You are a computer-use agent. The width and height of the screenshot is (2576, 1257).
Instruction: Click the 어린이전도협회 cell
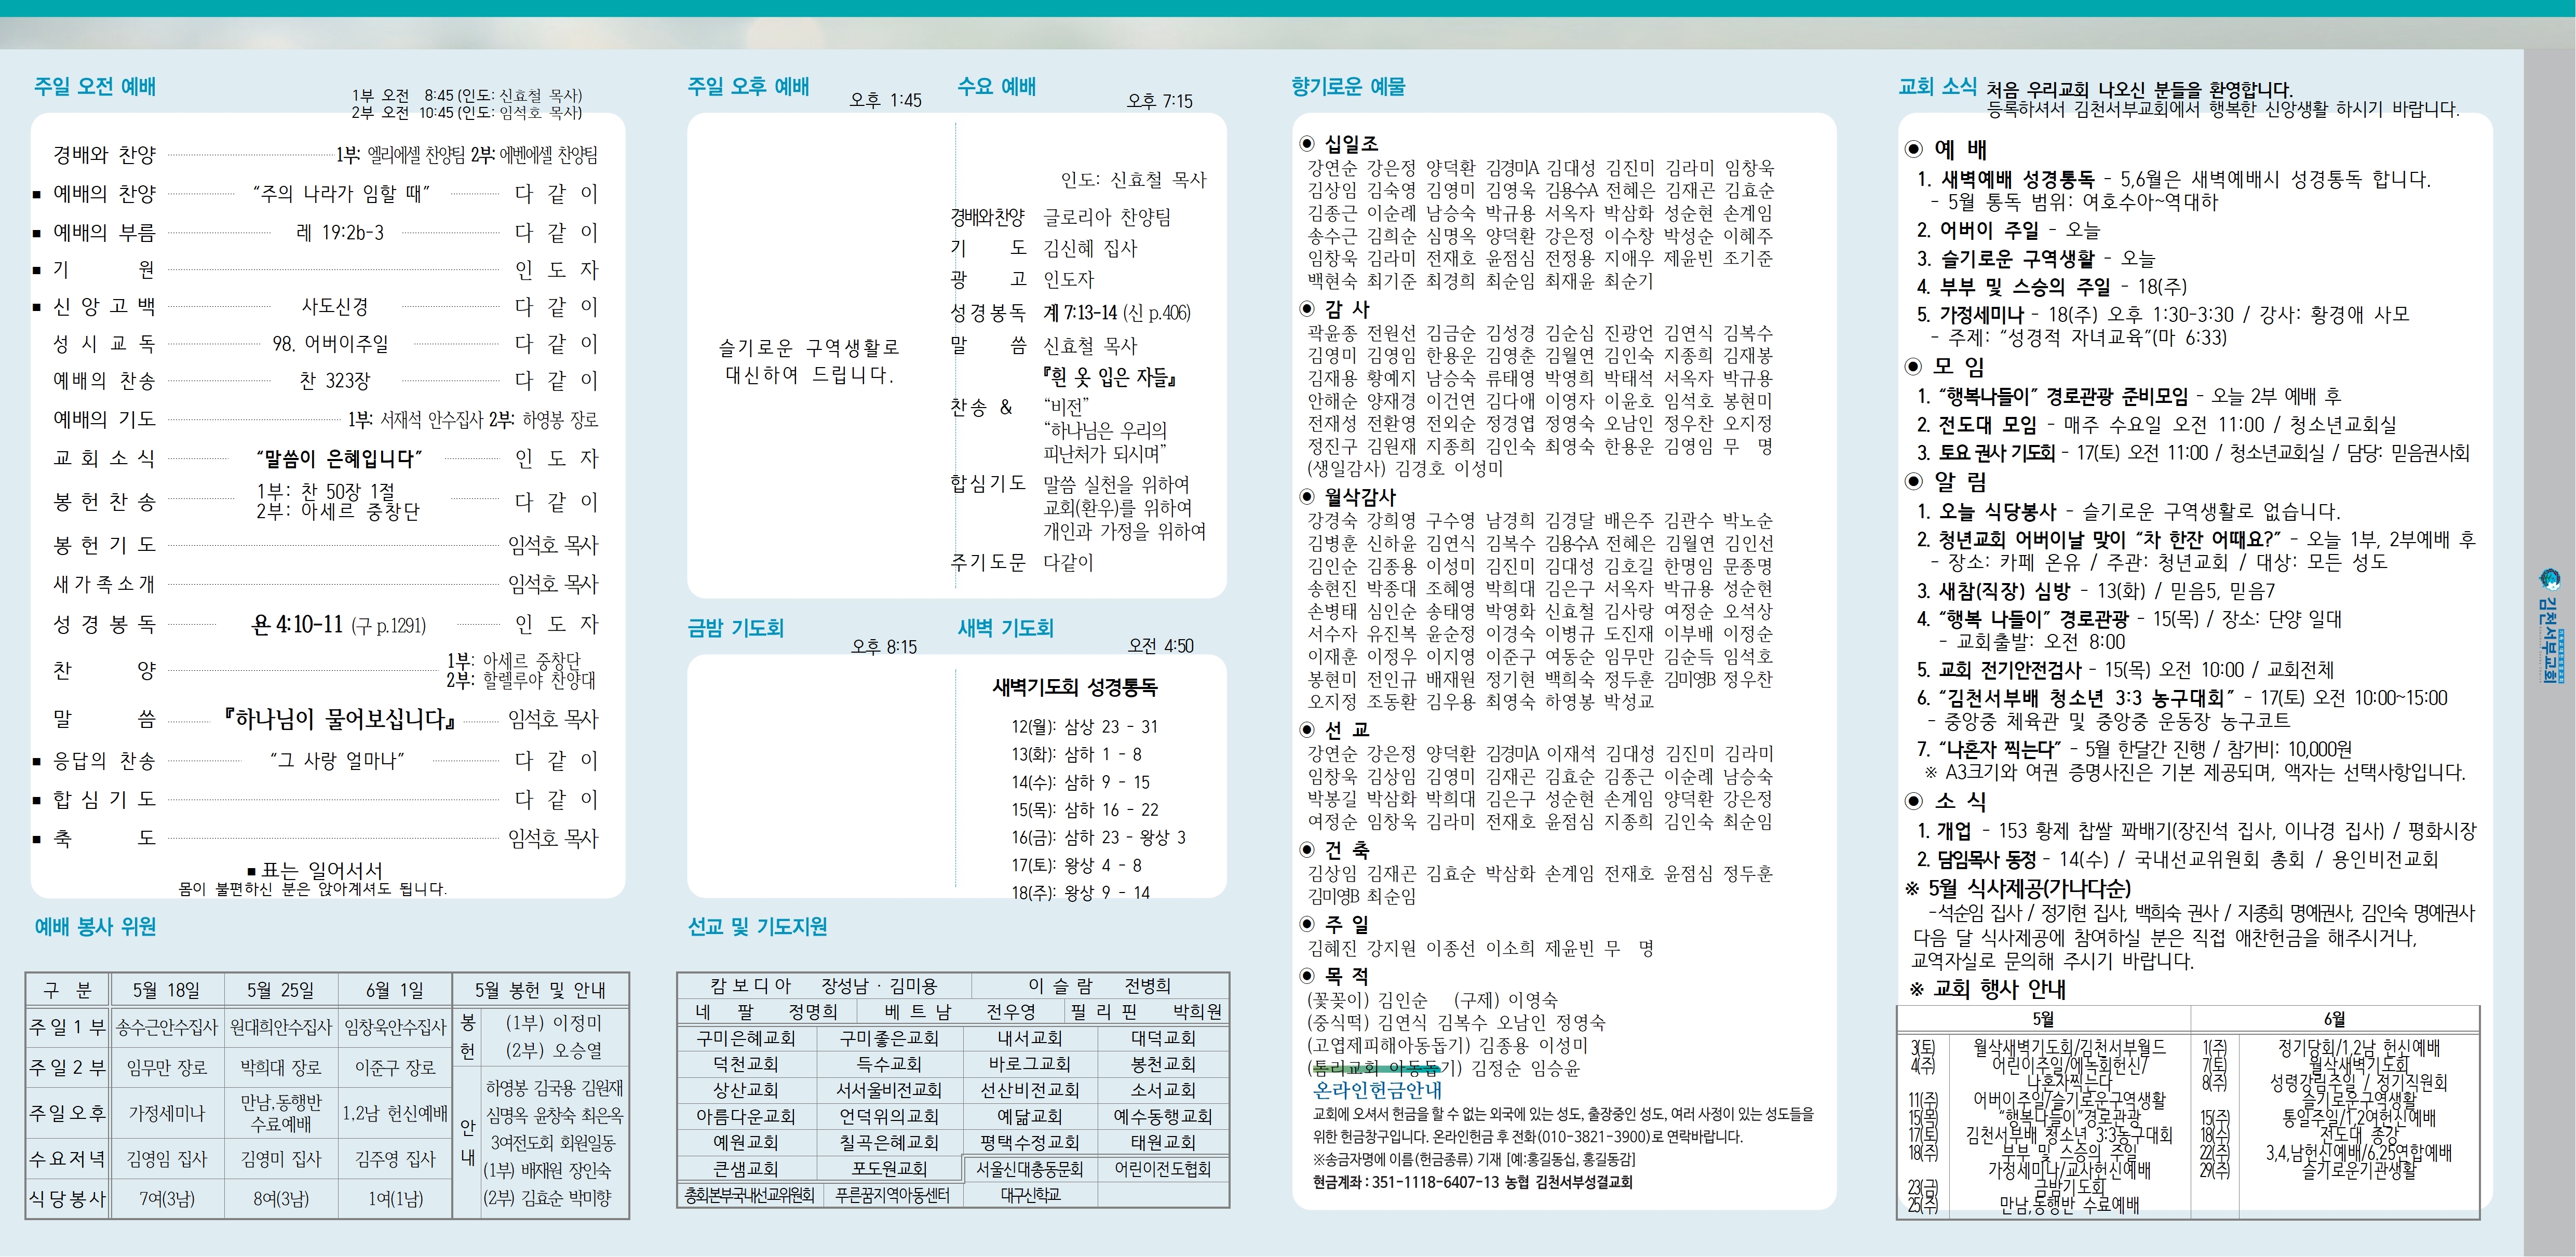(1163, 1168)
